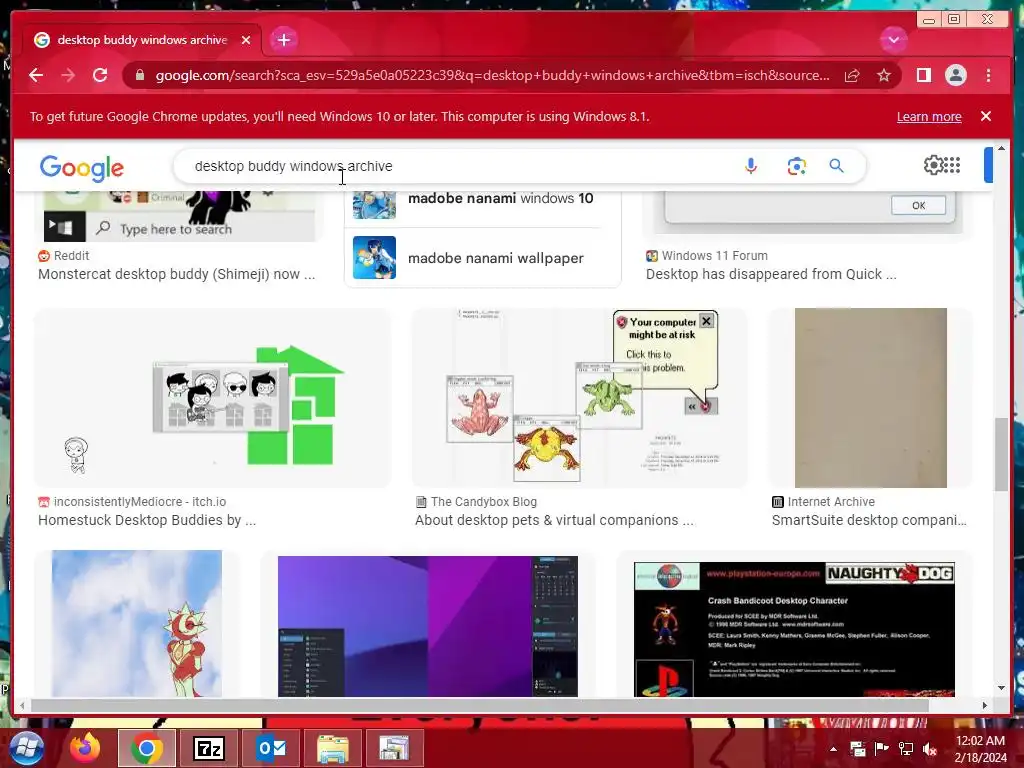This screenshot has height=768, width=1024.
Task: Start voice search with microphone
Action: click(x=750, y=166)
